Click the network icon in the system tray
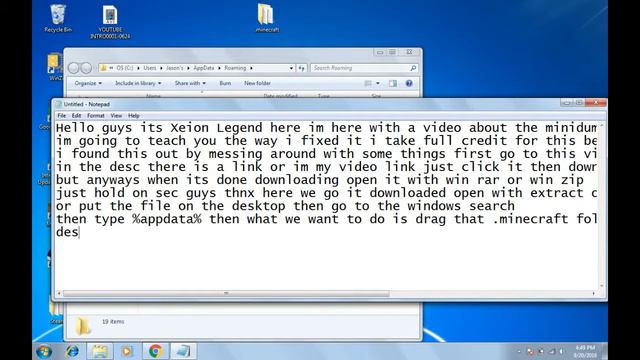Screen dimensions: 640x360 [x=552, y=351]
